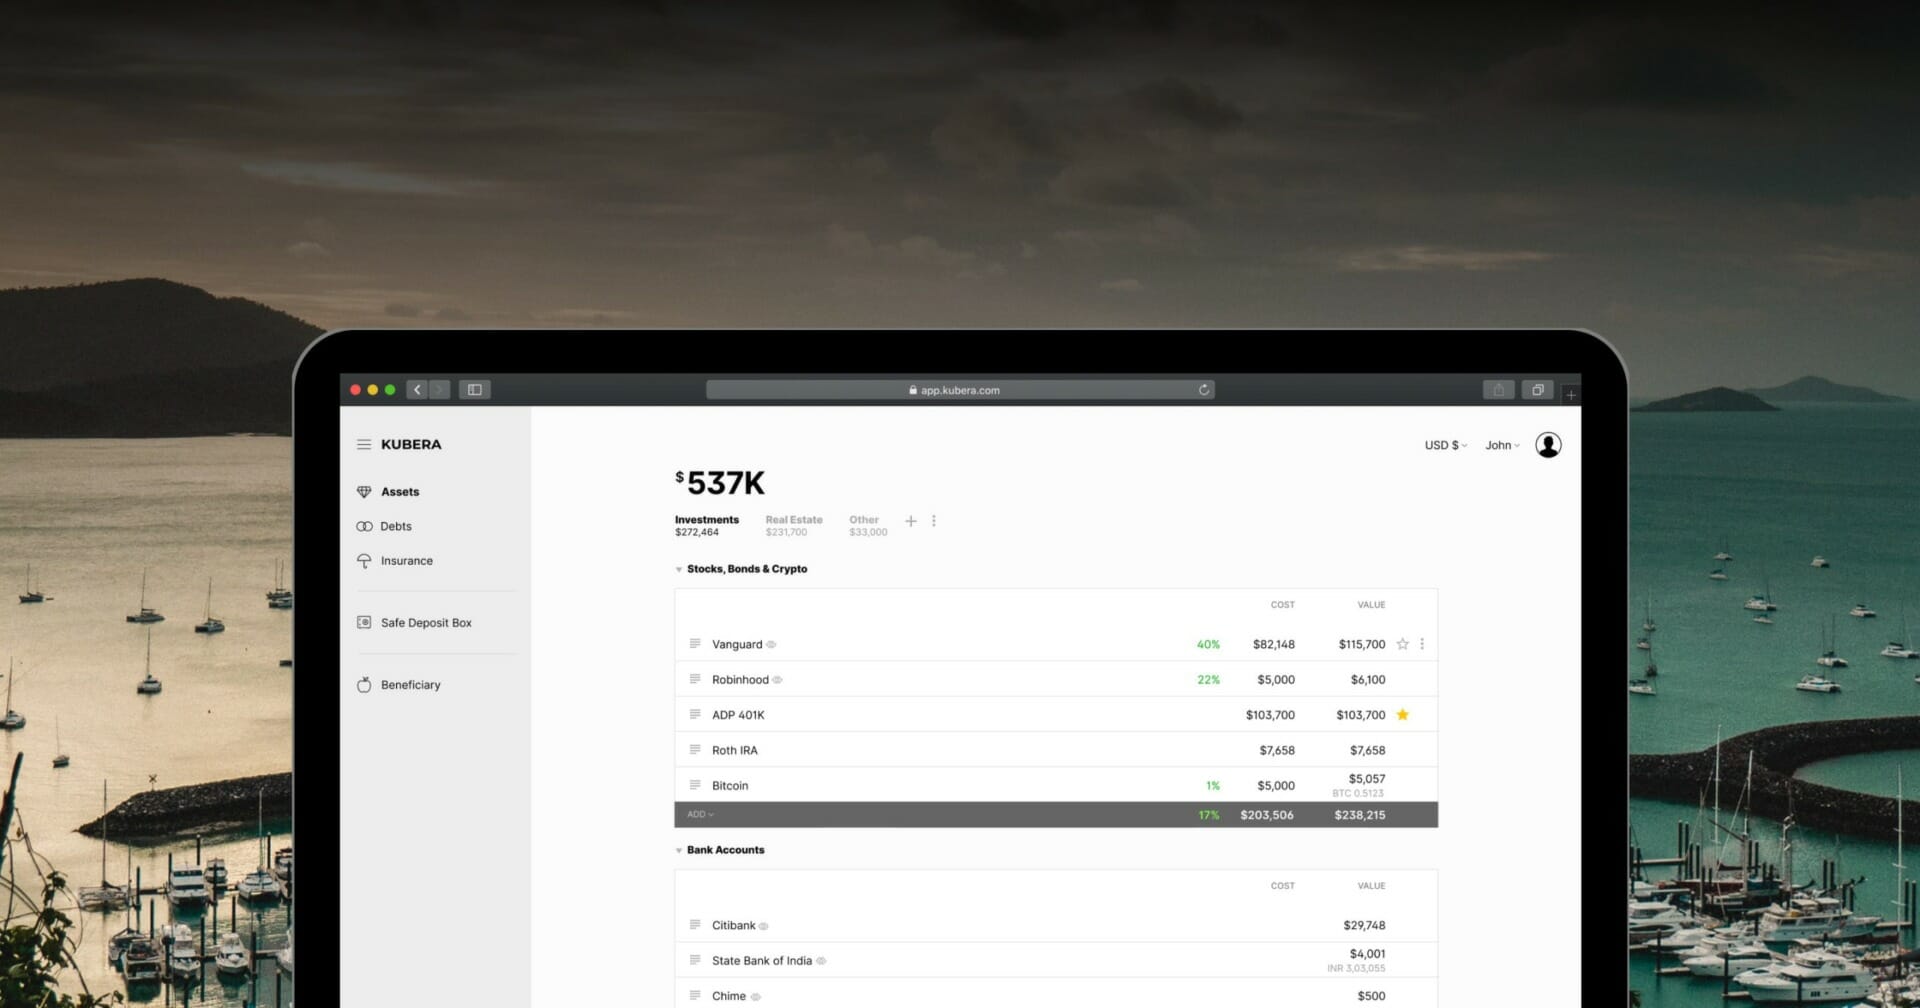1920x1008 pixels.
Task: Toggle visibility on the Robinhood account
Action: pyautogui.click(x=778, y=679)
